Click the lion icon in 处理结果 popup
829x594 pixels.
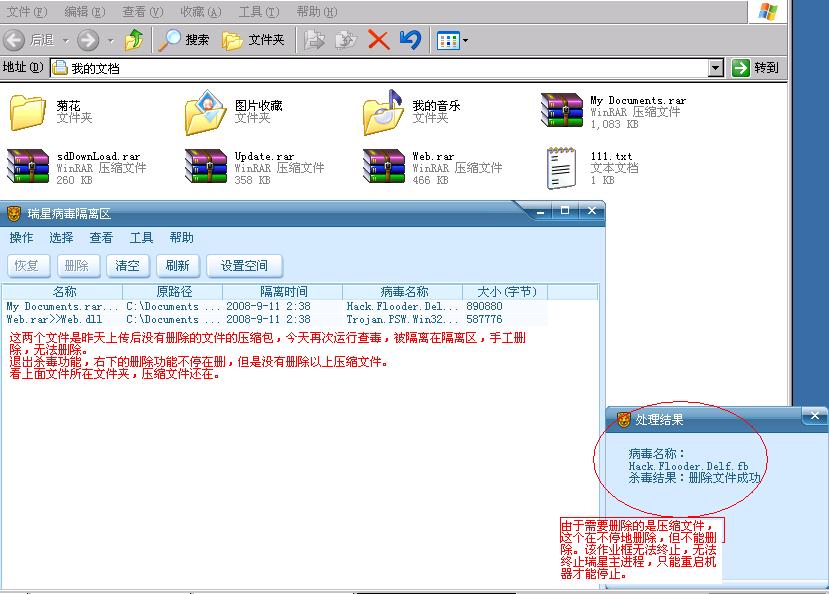[x=624, y=420]
